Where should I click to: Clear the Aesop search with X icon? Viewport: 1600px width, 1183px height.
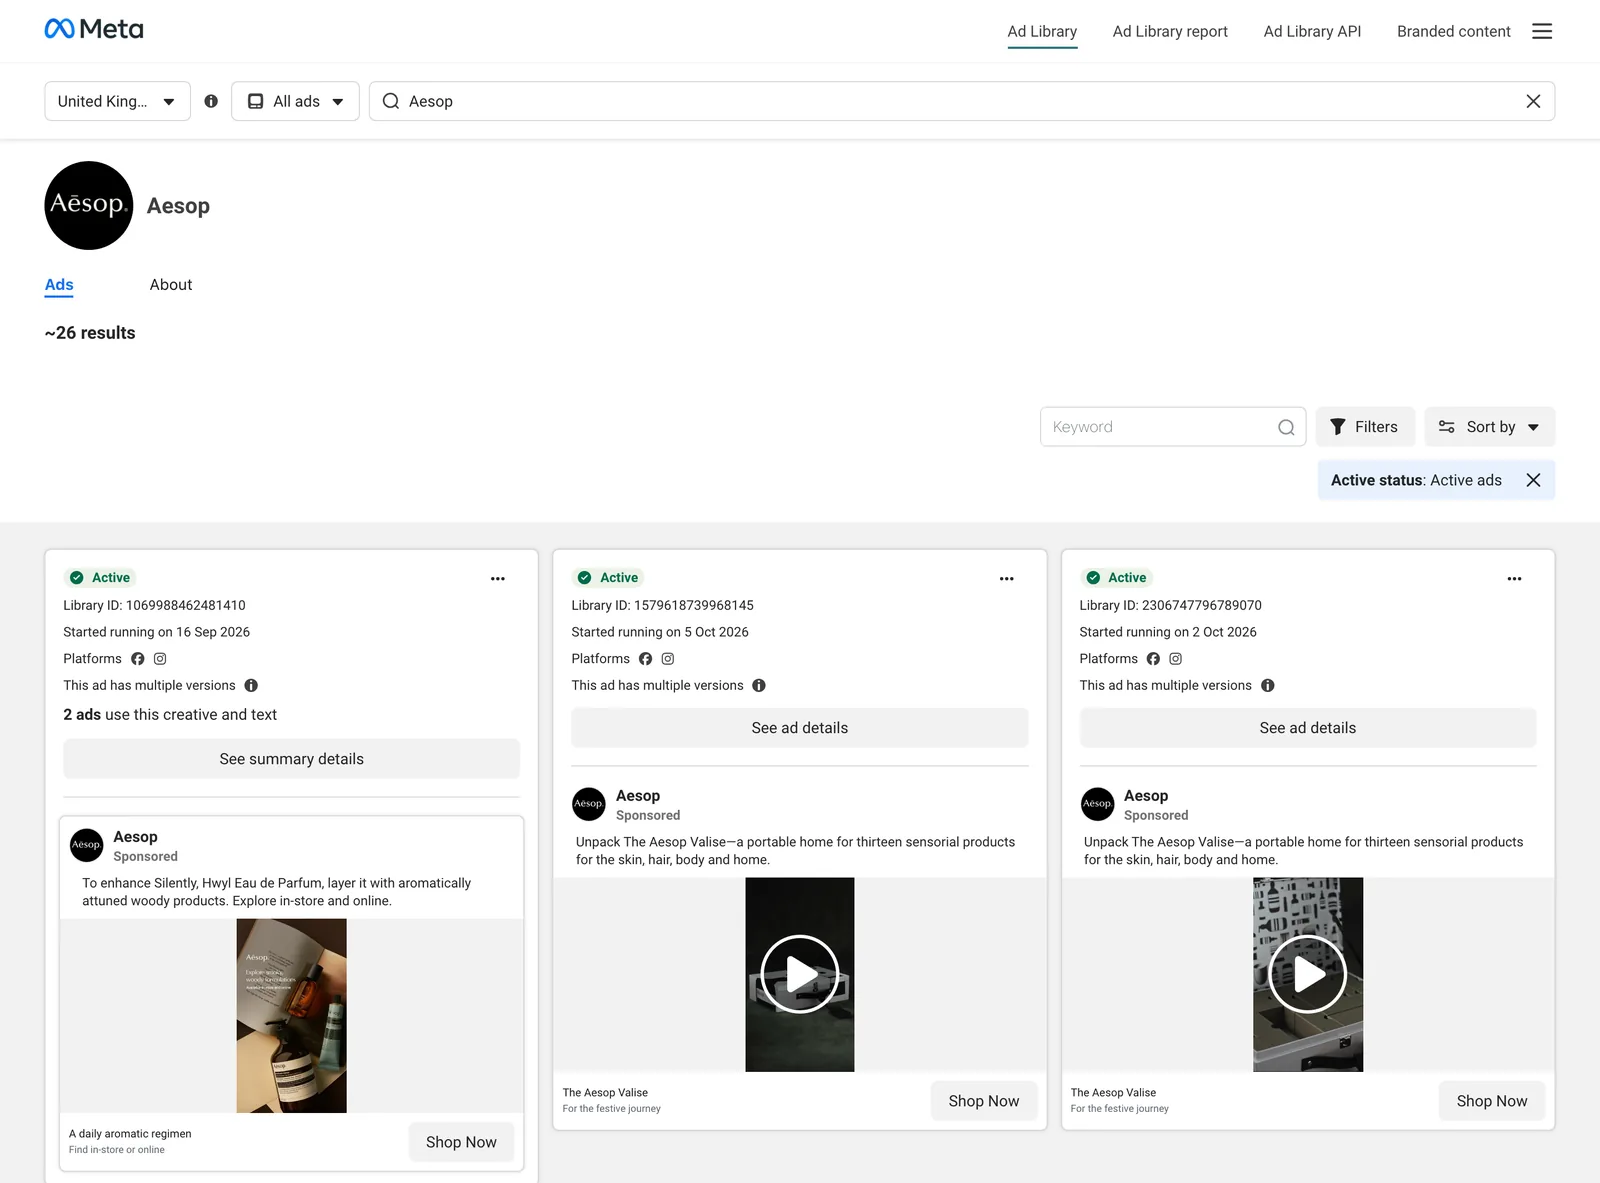point(1533,101)
